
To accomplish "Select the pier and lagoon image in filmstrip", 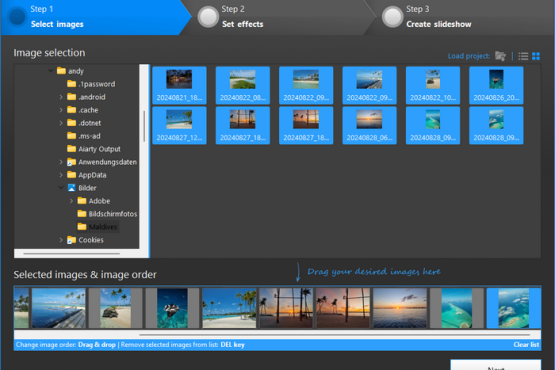I will coord(59,308).
